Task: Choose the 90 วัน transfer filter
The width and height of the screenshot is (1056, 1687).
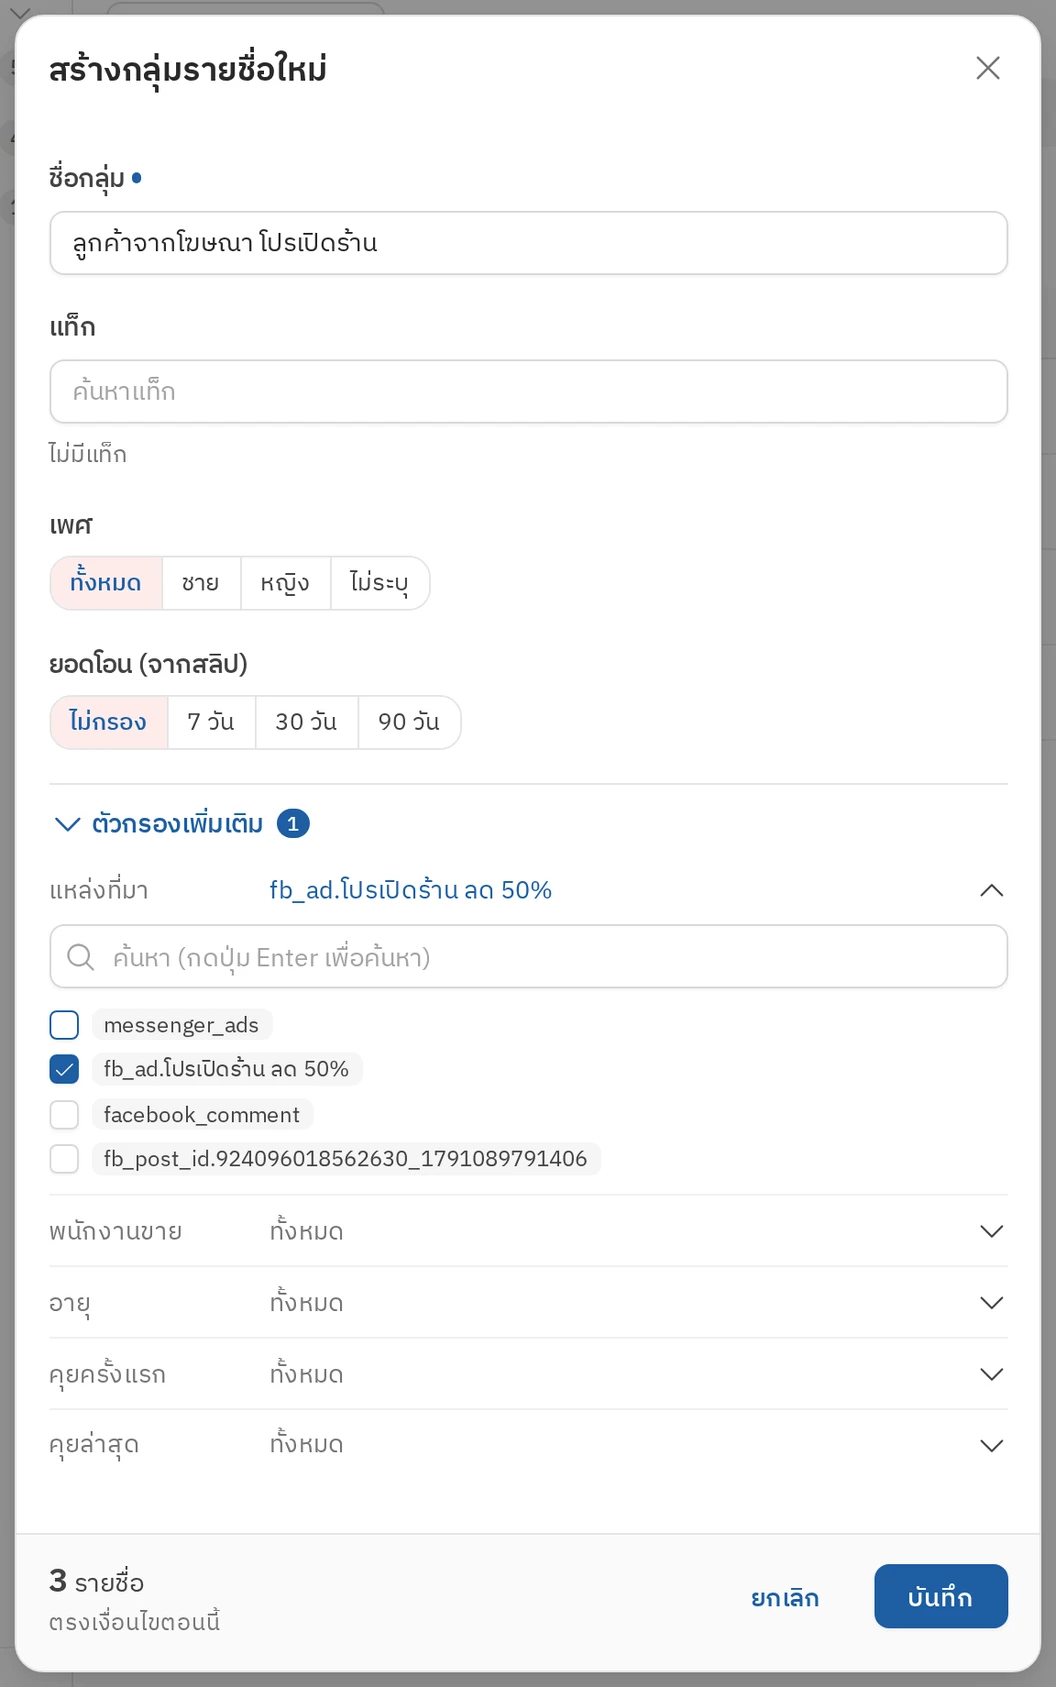Action: pyautogui.click(x=409, y=722)
